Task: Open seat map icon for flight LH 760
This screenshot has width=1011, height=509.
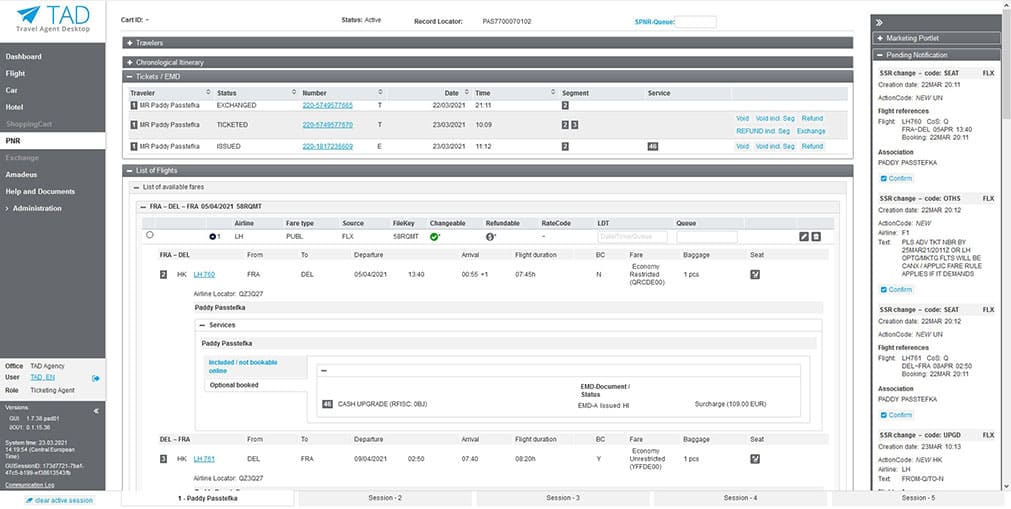Action: pyautogui.click(x=755, y=274)
